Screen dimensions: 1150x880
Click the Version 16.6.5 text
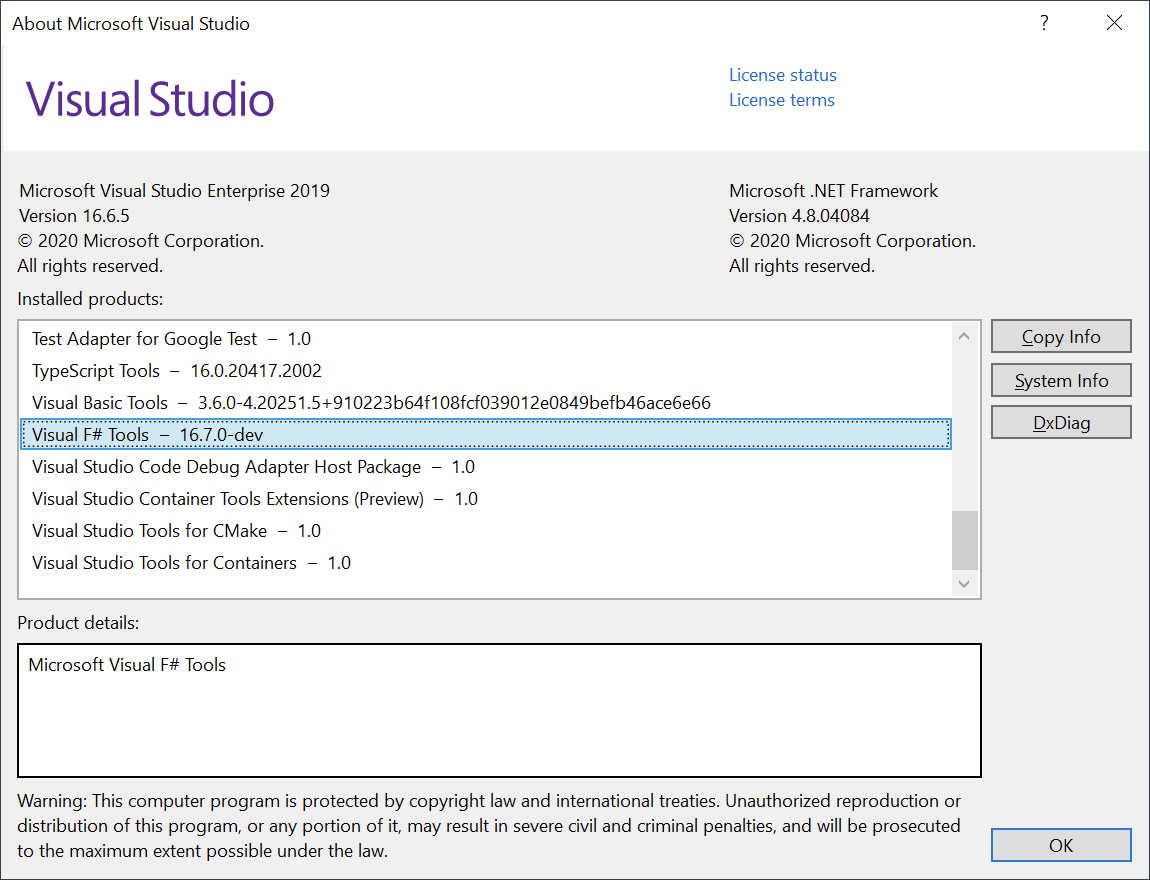(74, 216)
